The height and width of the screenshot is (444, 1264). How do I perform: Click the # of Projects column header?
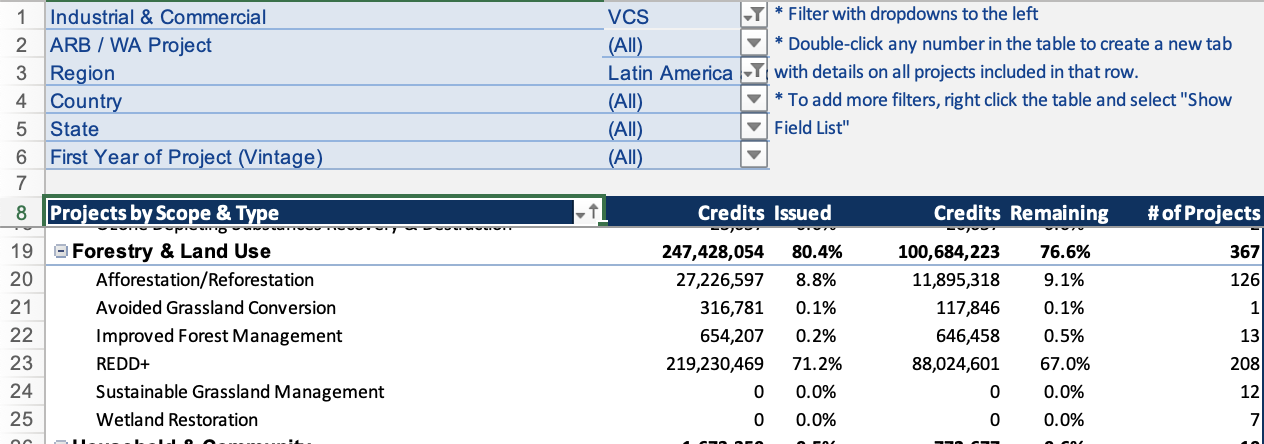(x=1204, y=213)
